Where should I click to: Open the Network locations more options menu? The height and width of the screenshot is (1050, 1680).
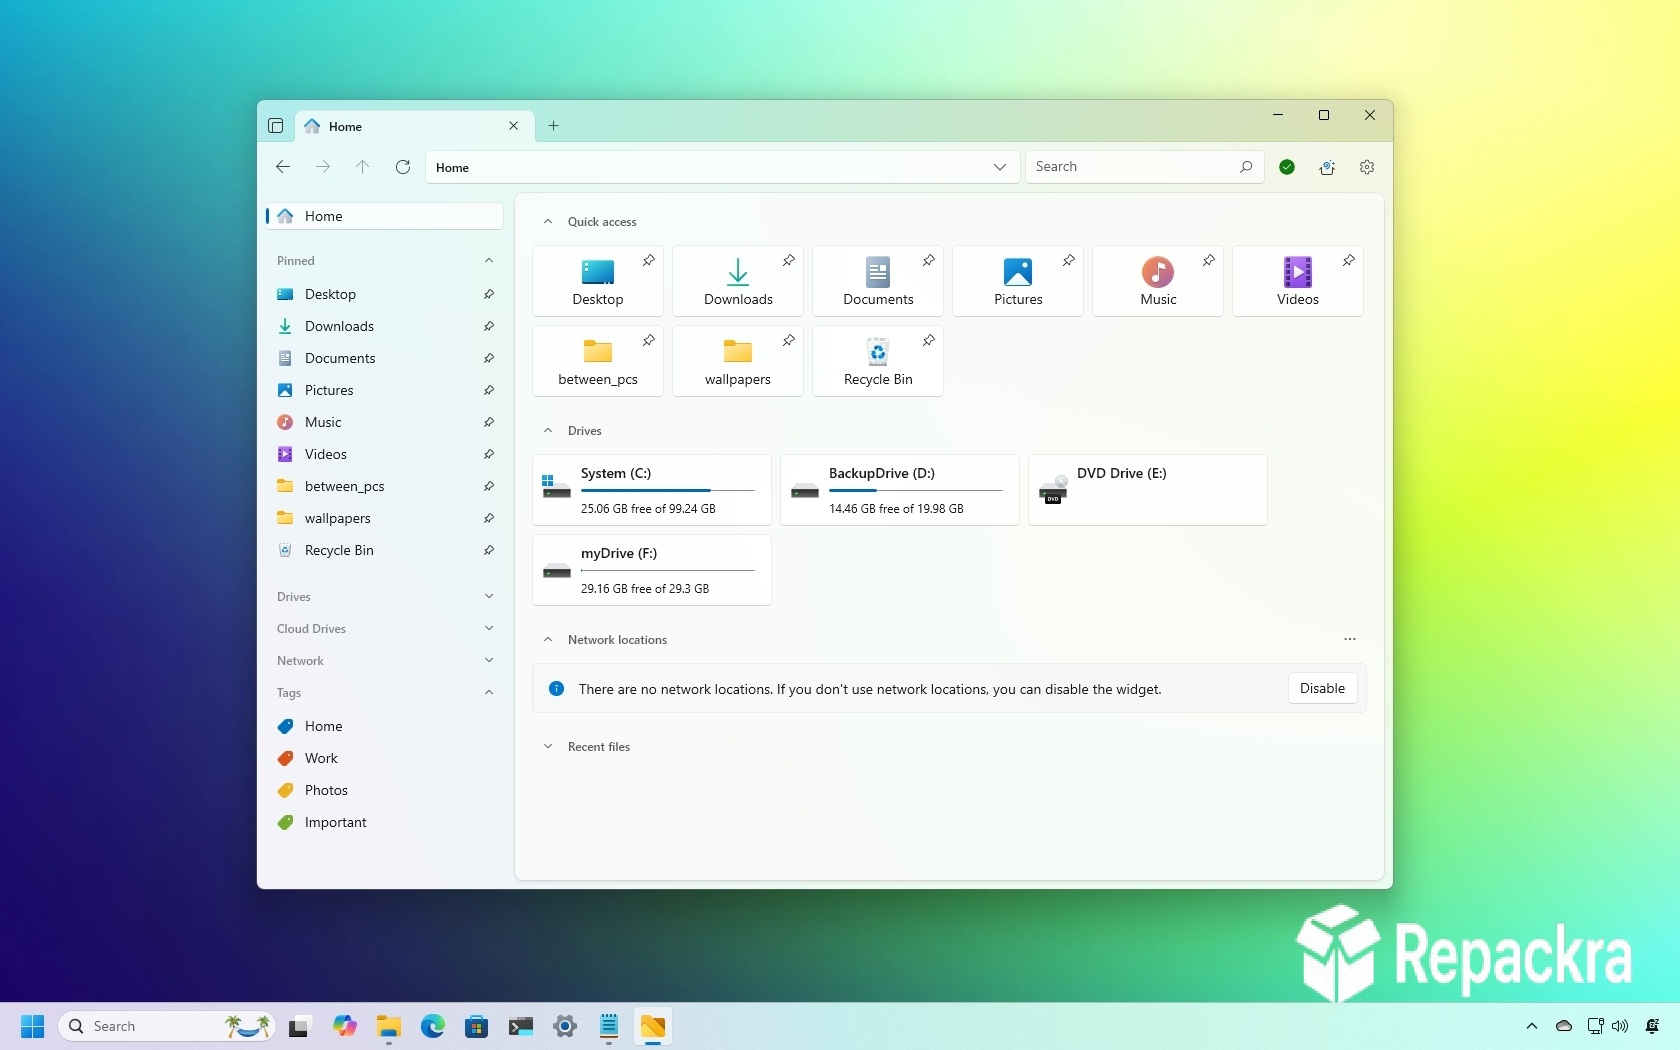tap(1350, 639)
